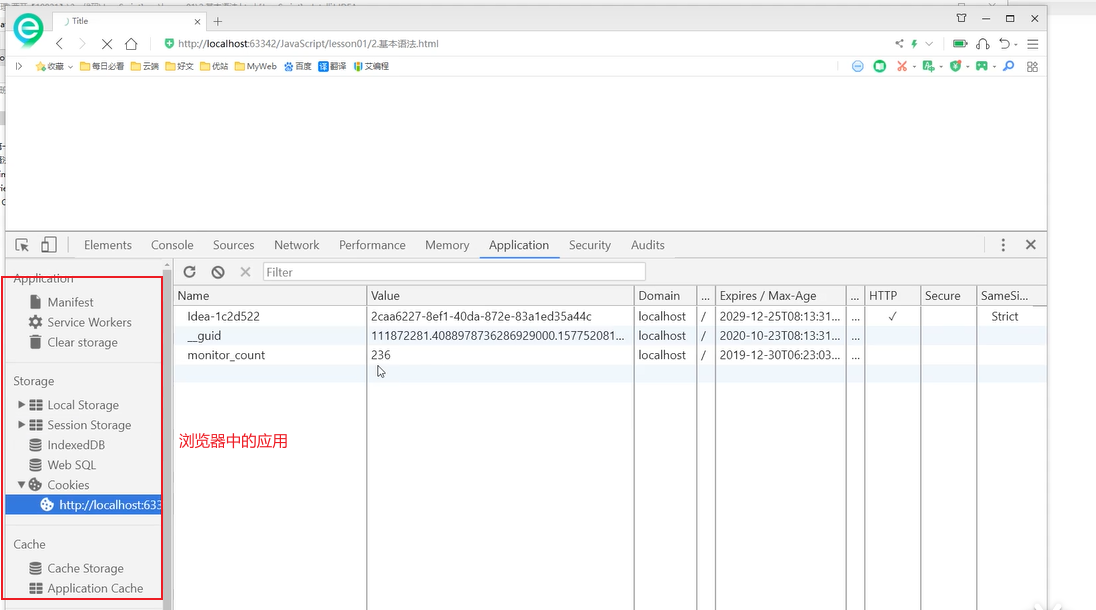Open dropdown next to translate extension icon

(x=941, y=67)
